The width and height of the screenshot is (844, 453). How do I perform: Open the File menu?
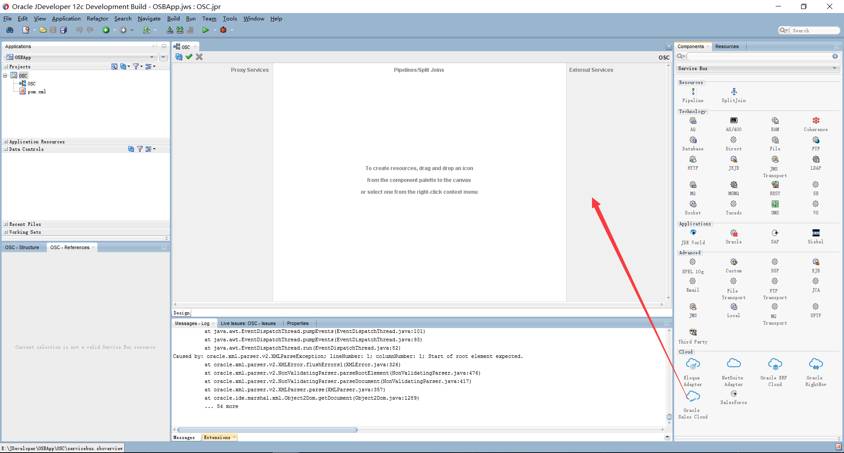[x=8, y=19]
